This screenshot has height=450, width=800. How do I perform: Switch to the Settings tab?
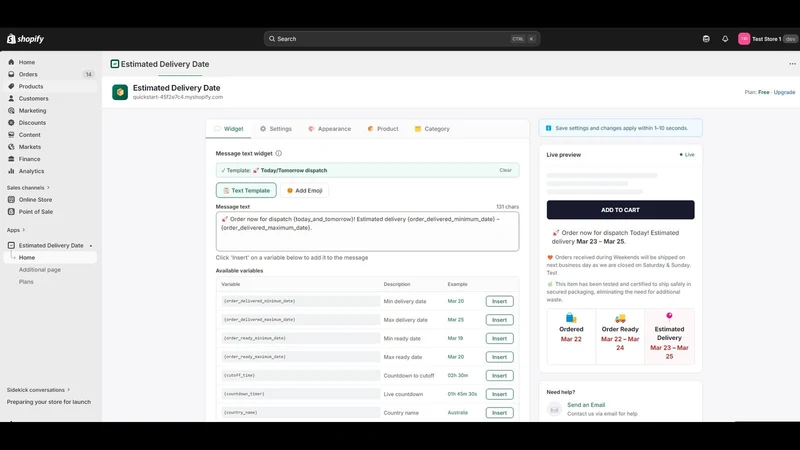(276, 129)
